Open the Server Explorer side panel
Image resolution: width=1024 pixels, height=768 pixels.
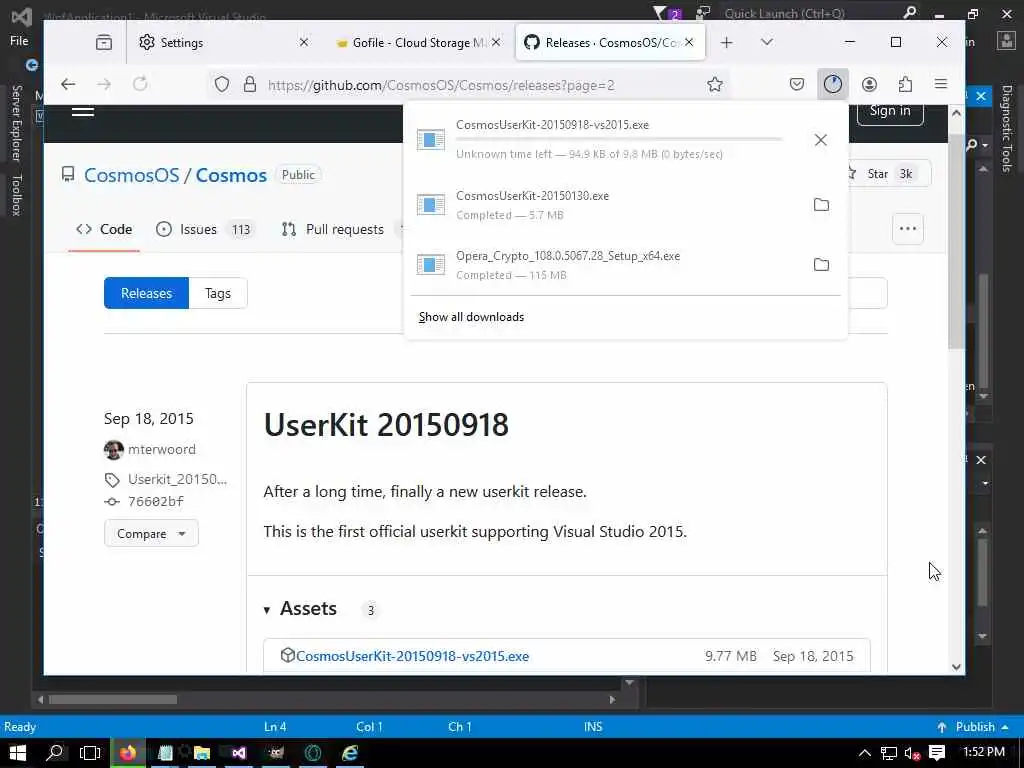pyautogui.click(x=16, y=123)
